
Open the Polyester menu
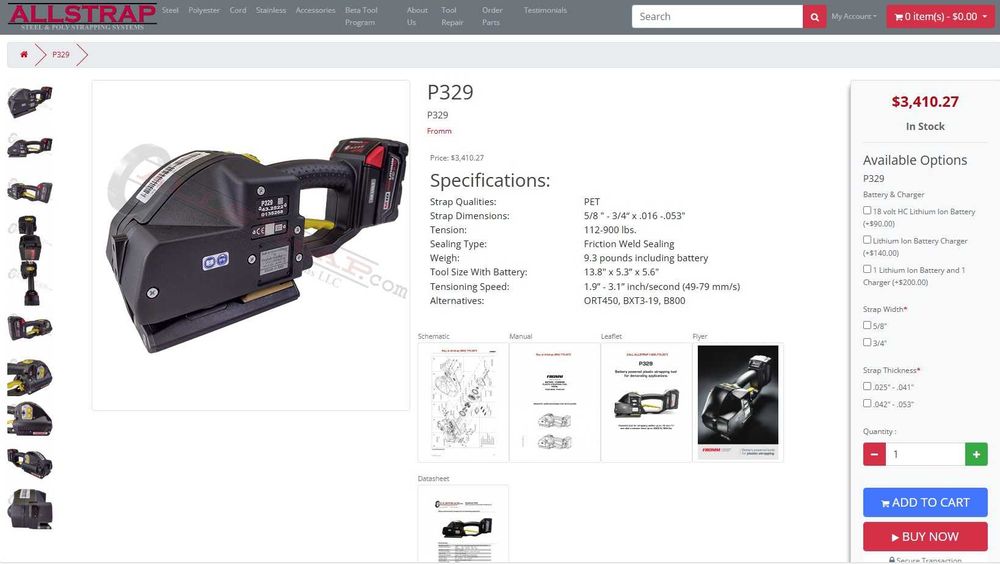[x=204, y=10]
